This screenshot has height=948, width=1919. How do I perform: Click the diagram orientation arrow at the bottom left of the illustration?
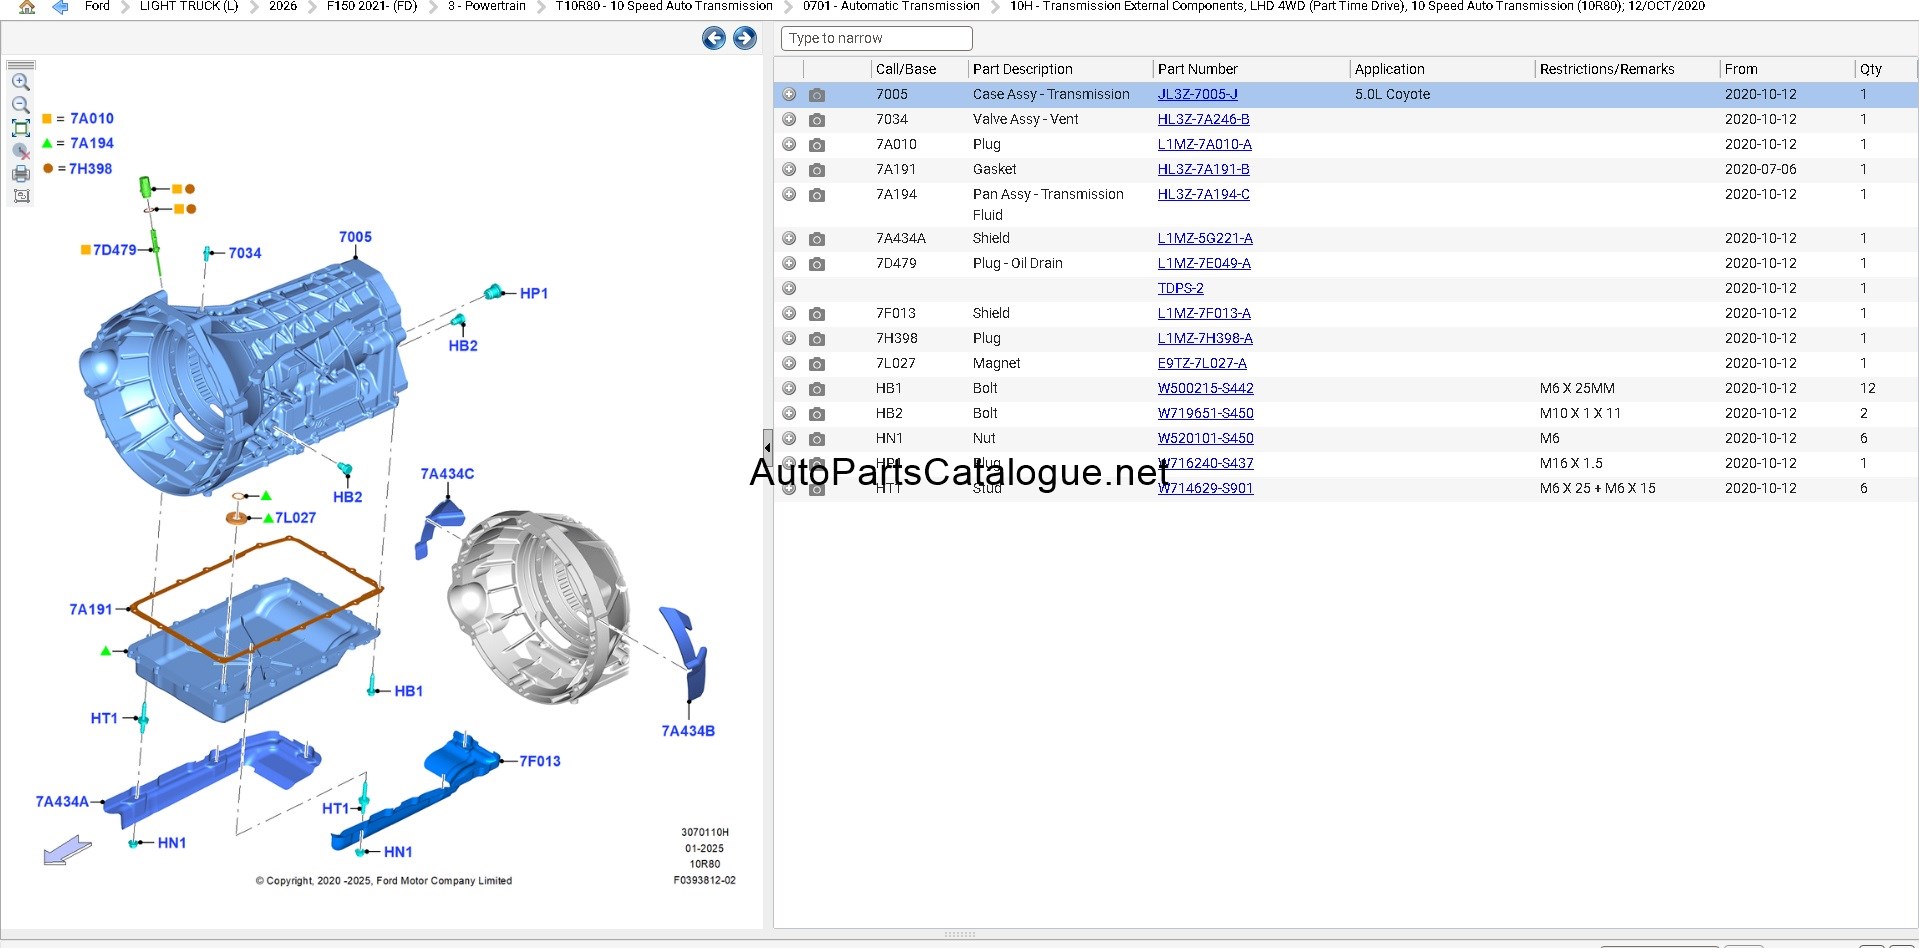pos(68,850)
